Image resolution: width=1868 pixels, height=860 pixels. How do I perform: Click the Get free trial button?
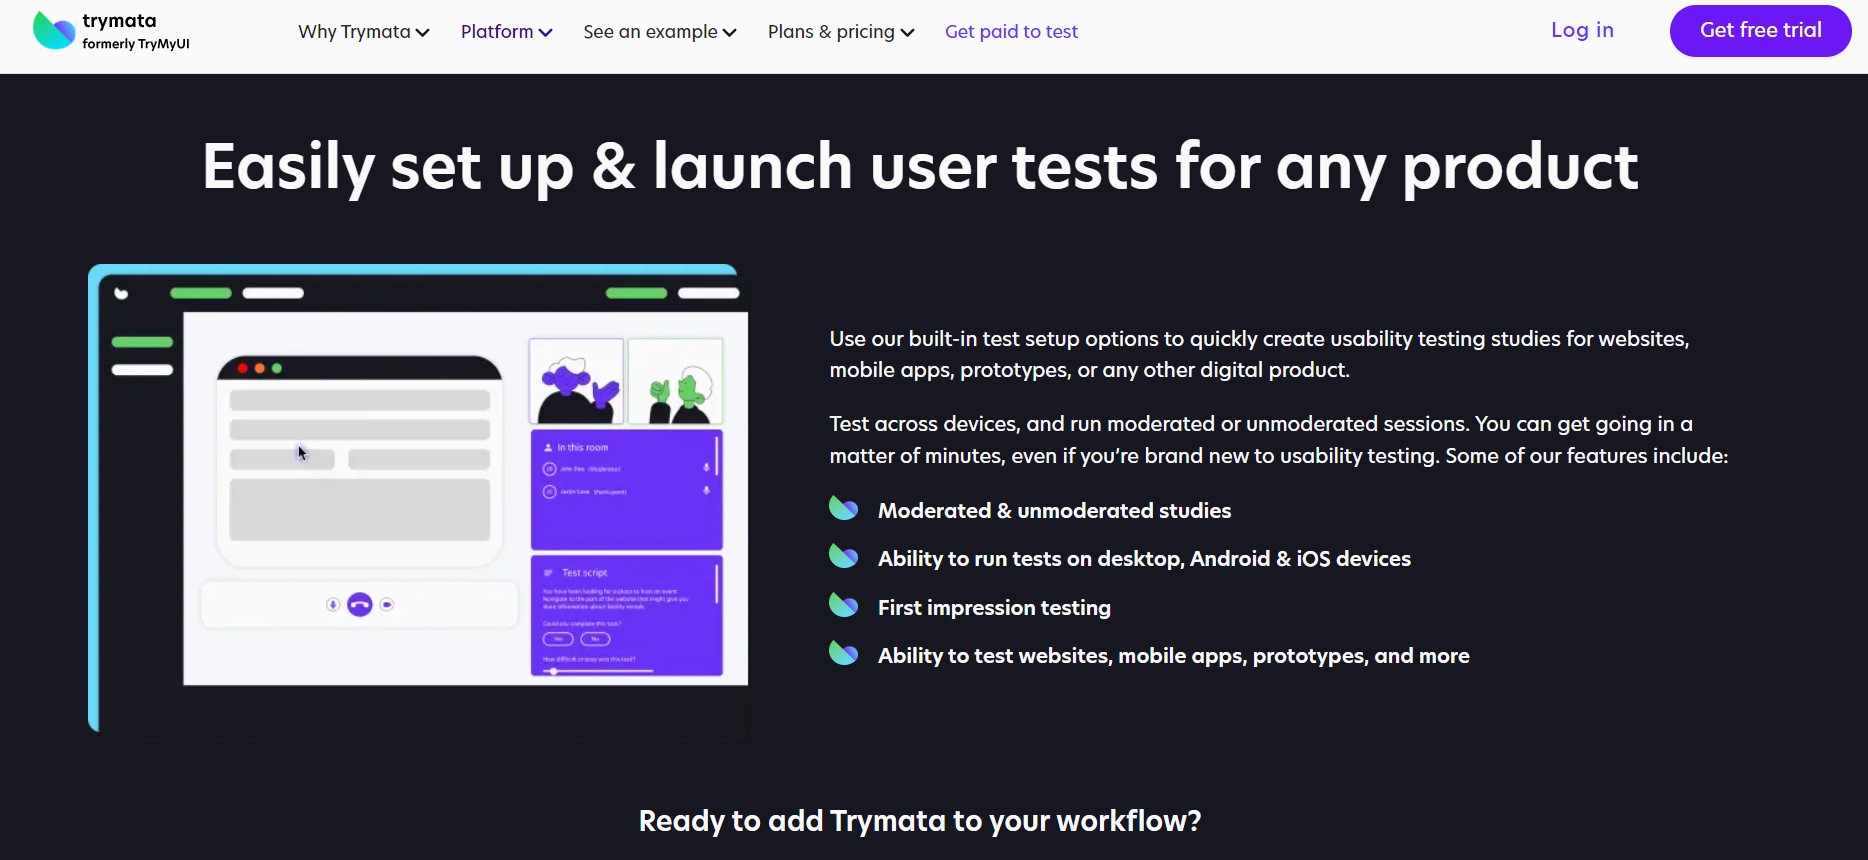pyautogui.click(x=1760, y=31)
